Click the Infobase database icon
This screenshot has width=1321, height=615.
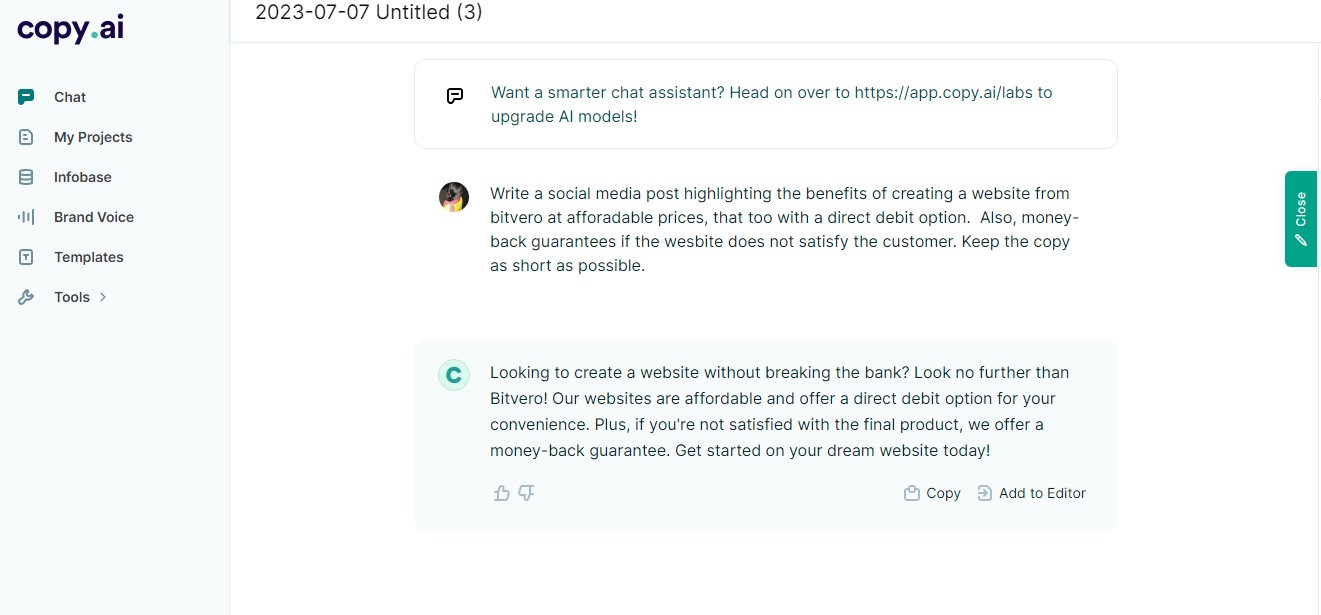coord(26,177)
